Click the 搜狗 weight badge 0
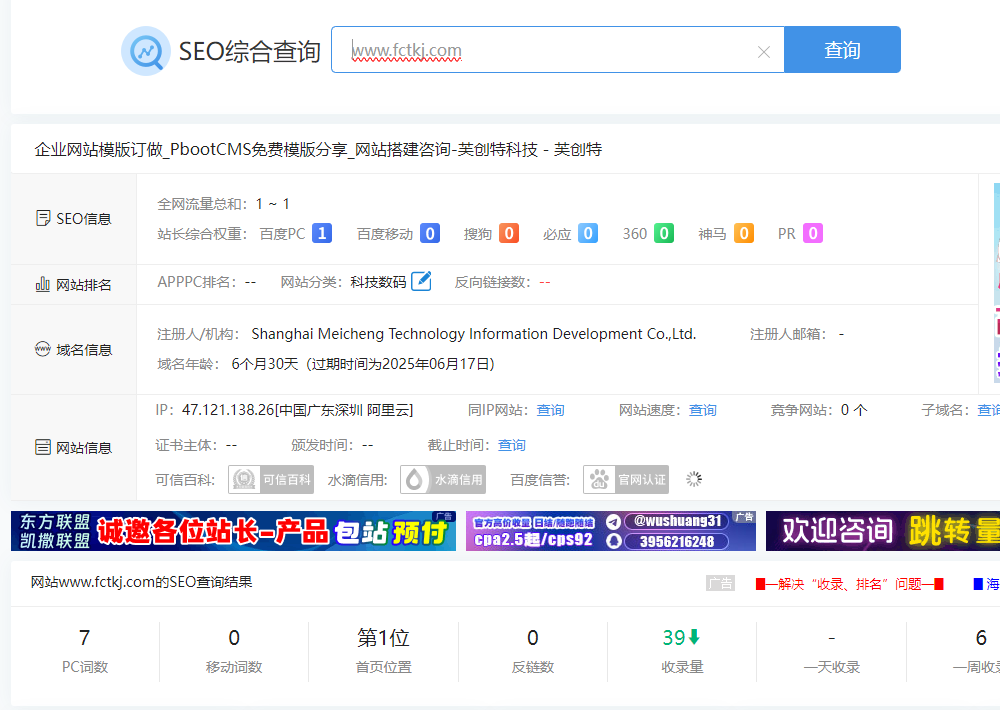 (508, 233)
